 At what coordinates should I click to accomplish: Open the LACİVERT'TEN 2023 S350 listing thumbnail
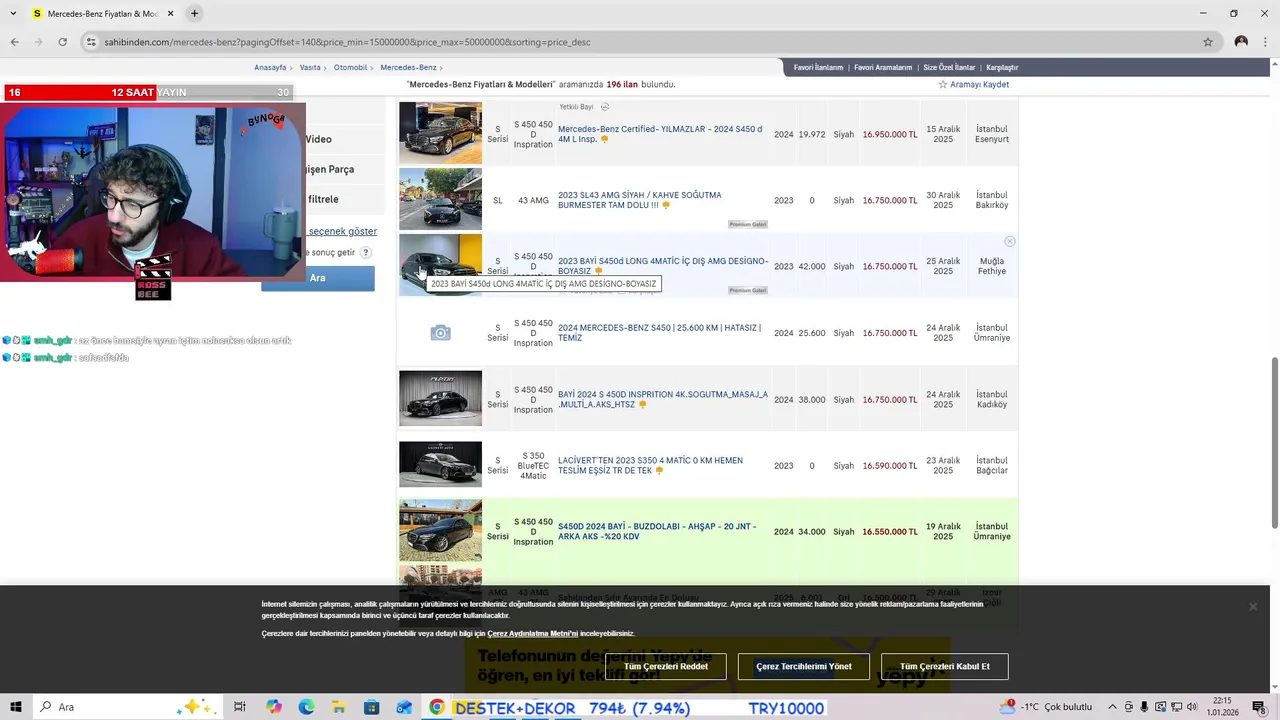[x=440, y=464]
